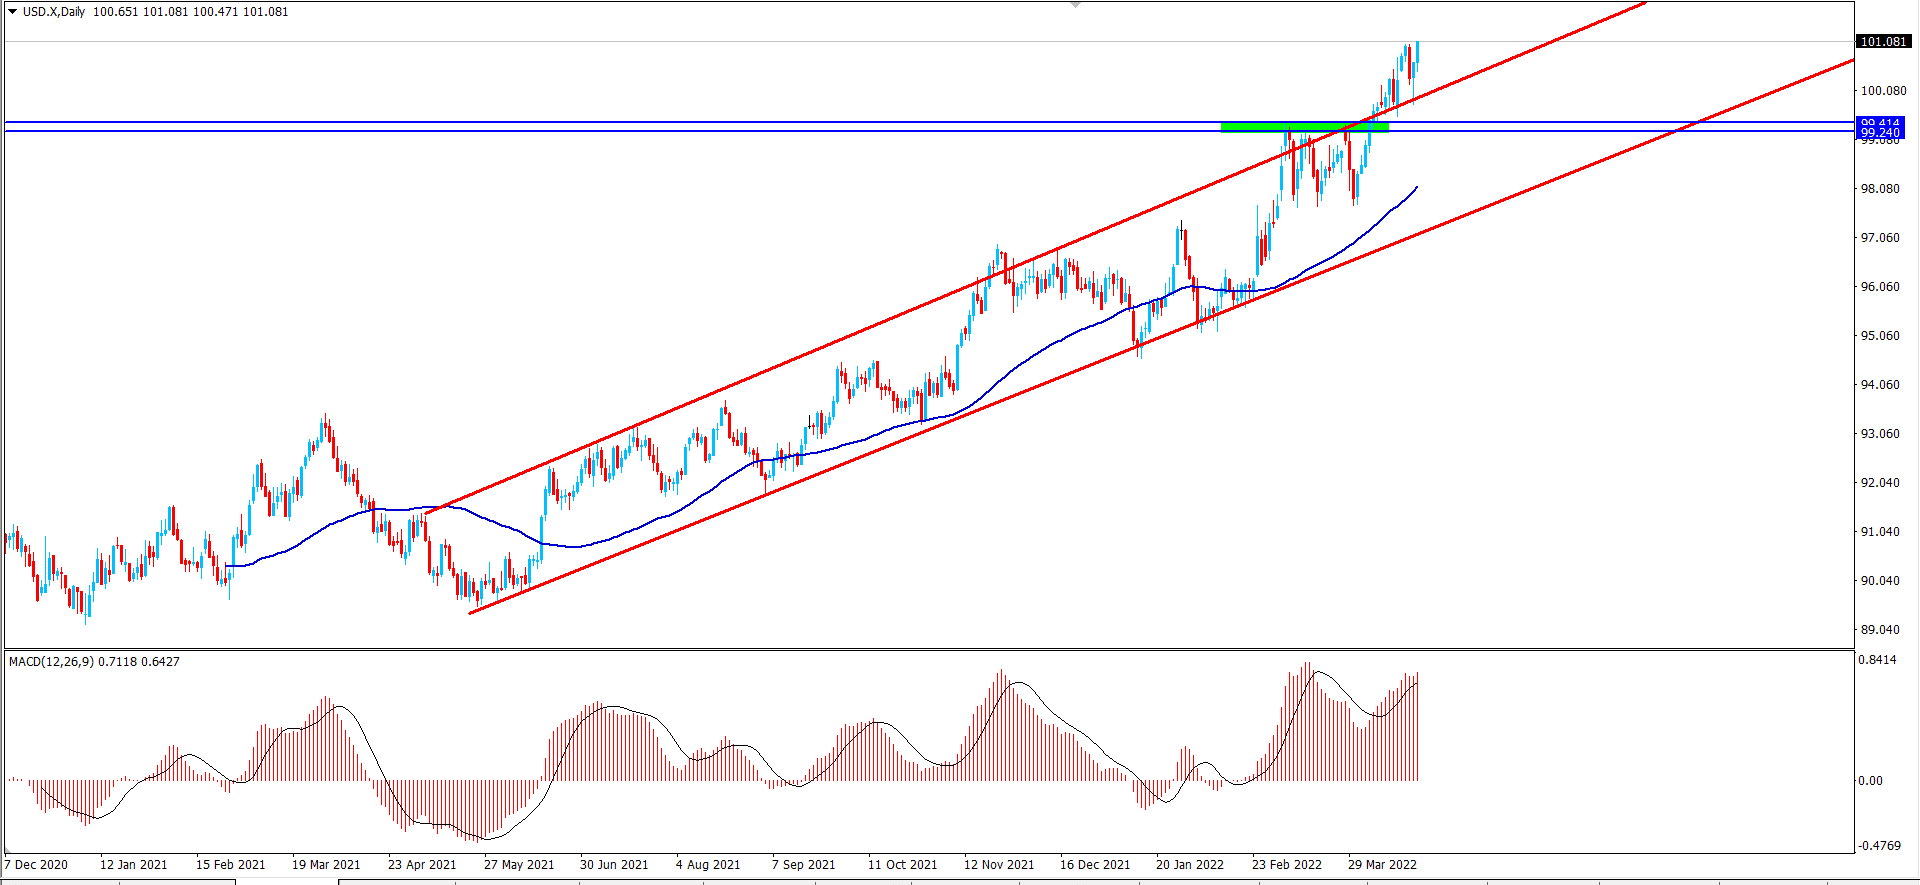Click the 23 Feb 2022 date label

1286,865
